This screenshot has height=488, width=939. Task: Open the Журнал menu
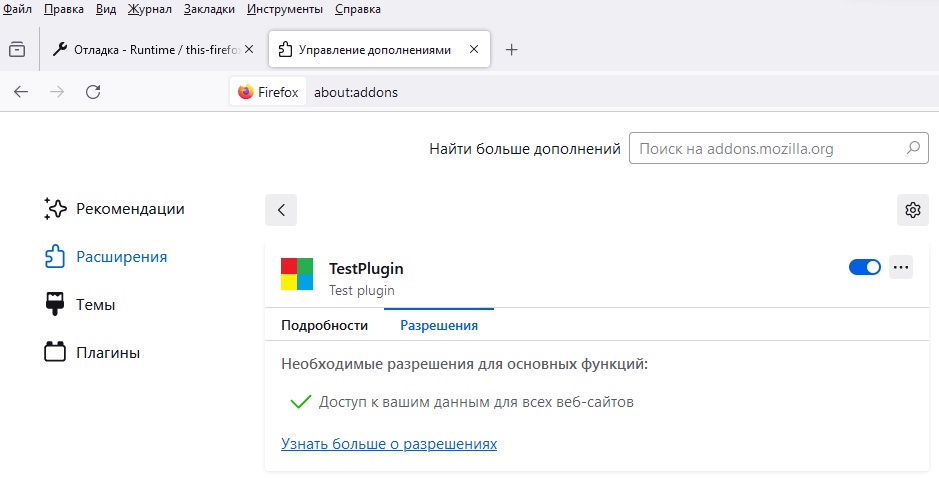click(150, 9)
